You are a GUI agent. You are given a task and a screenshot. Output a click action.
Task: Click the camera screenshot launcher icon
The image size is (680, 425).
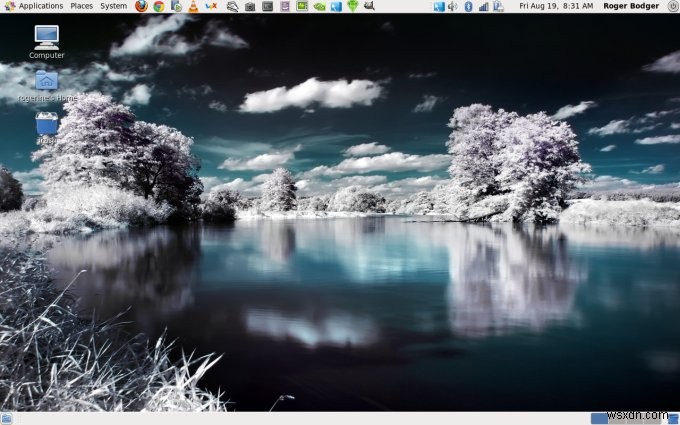tap(250, 6)
